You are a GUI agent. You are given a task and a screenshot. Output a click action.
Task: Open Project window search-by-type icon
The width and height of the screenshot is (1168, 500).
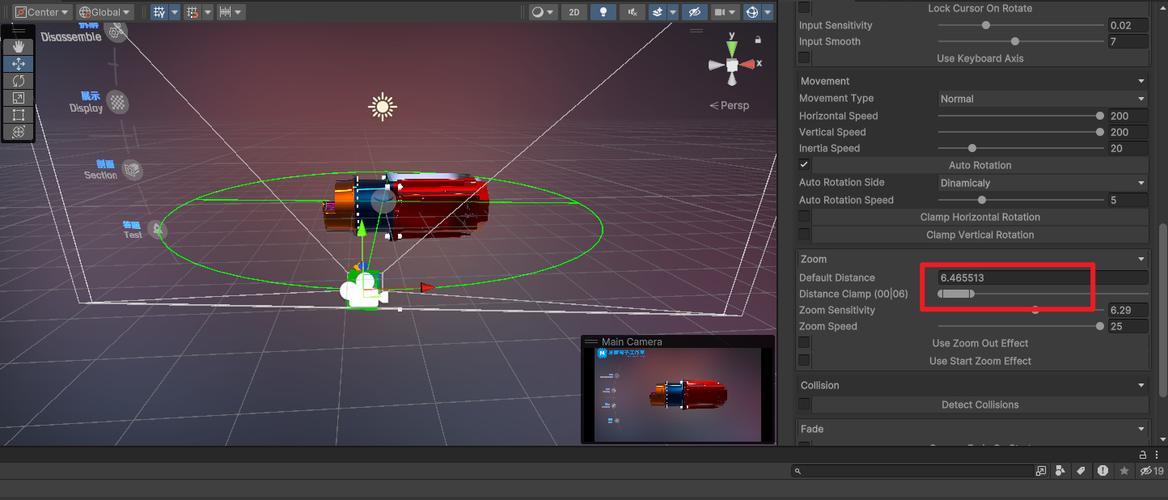(1059, 471)
